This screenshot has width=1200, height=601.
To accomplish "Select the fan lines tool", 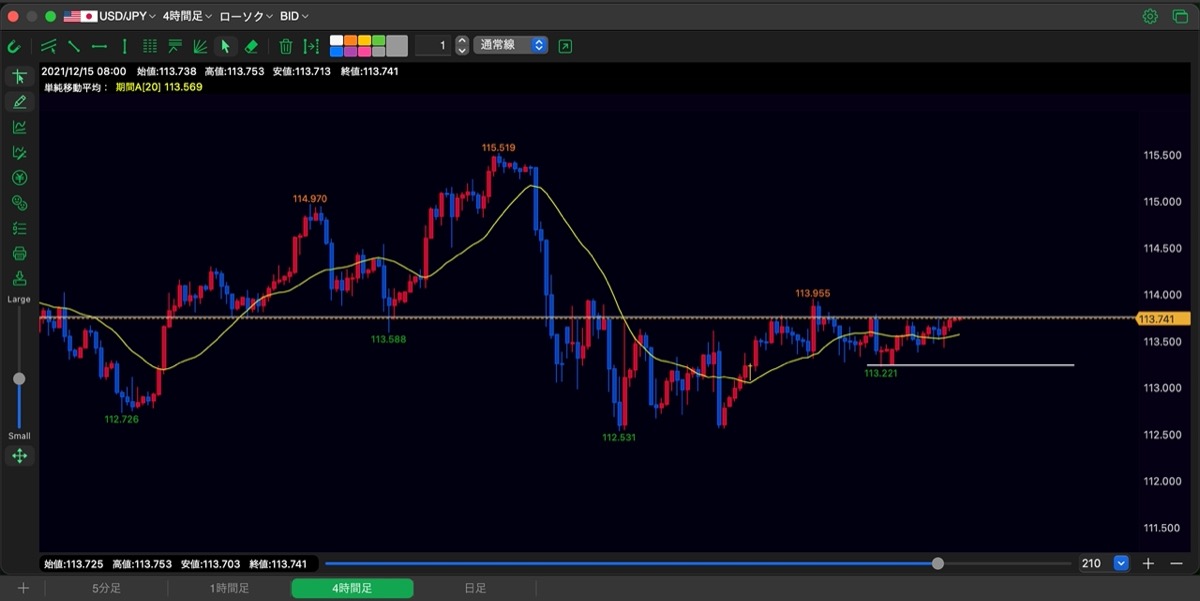I will click(200, 46).
